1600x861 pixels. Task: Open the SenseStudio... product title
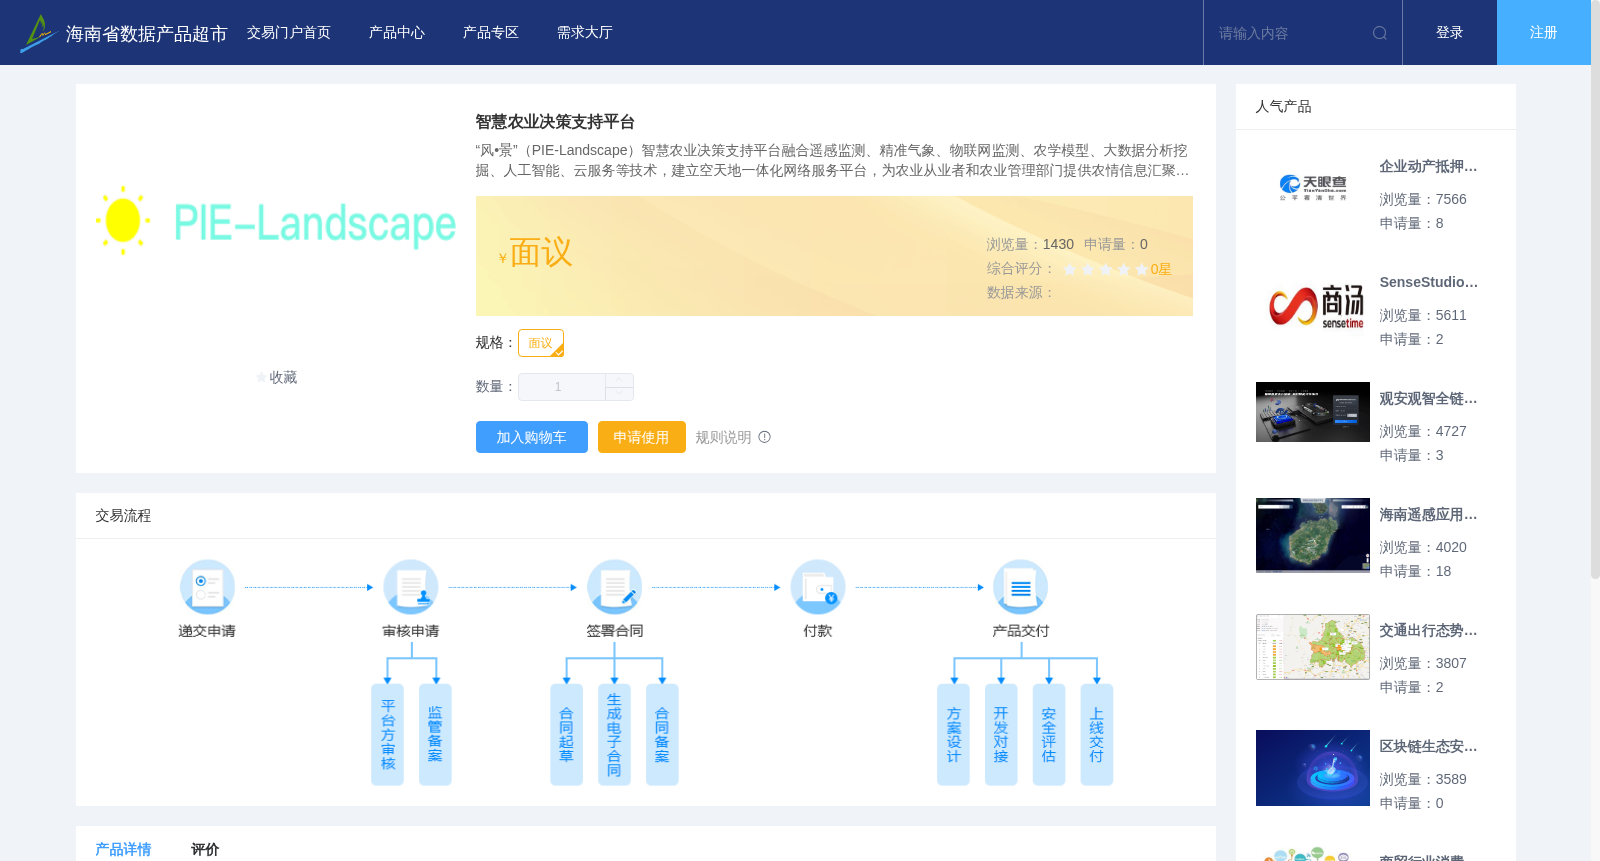[x=1428, y=283]
